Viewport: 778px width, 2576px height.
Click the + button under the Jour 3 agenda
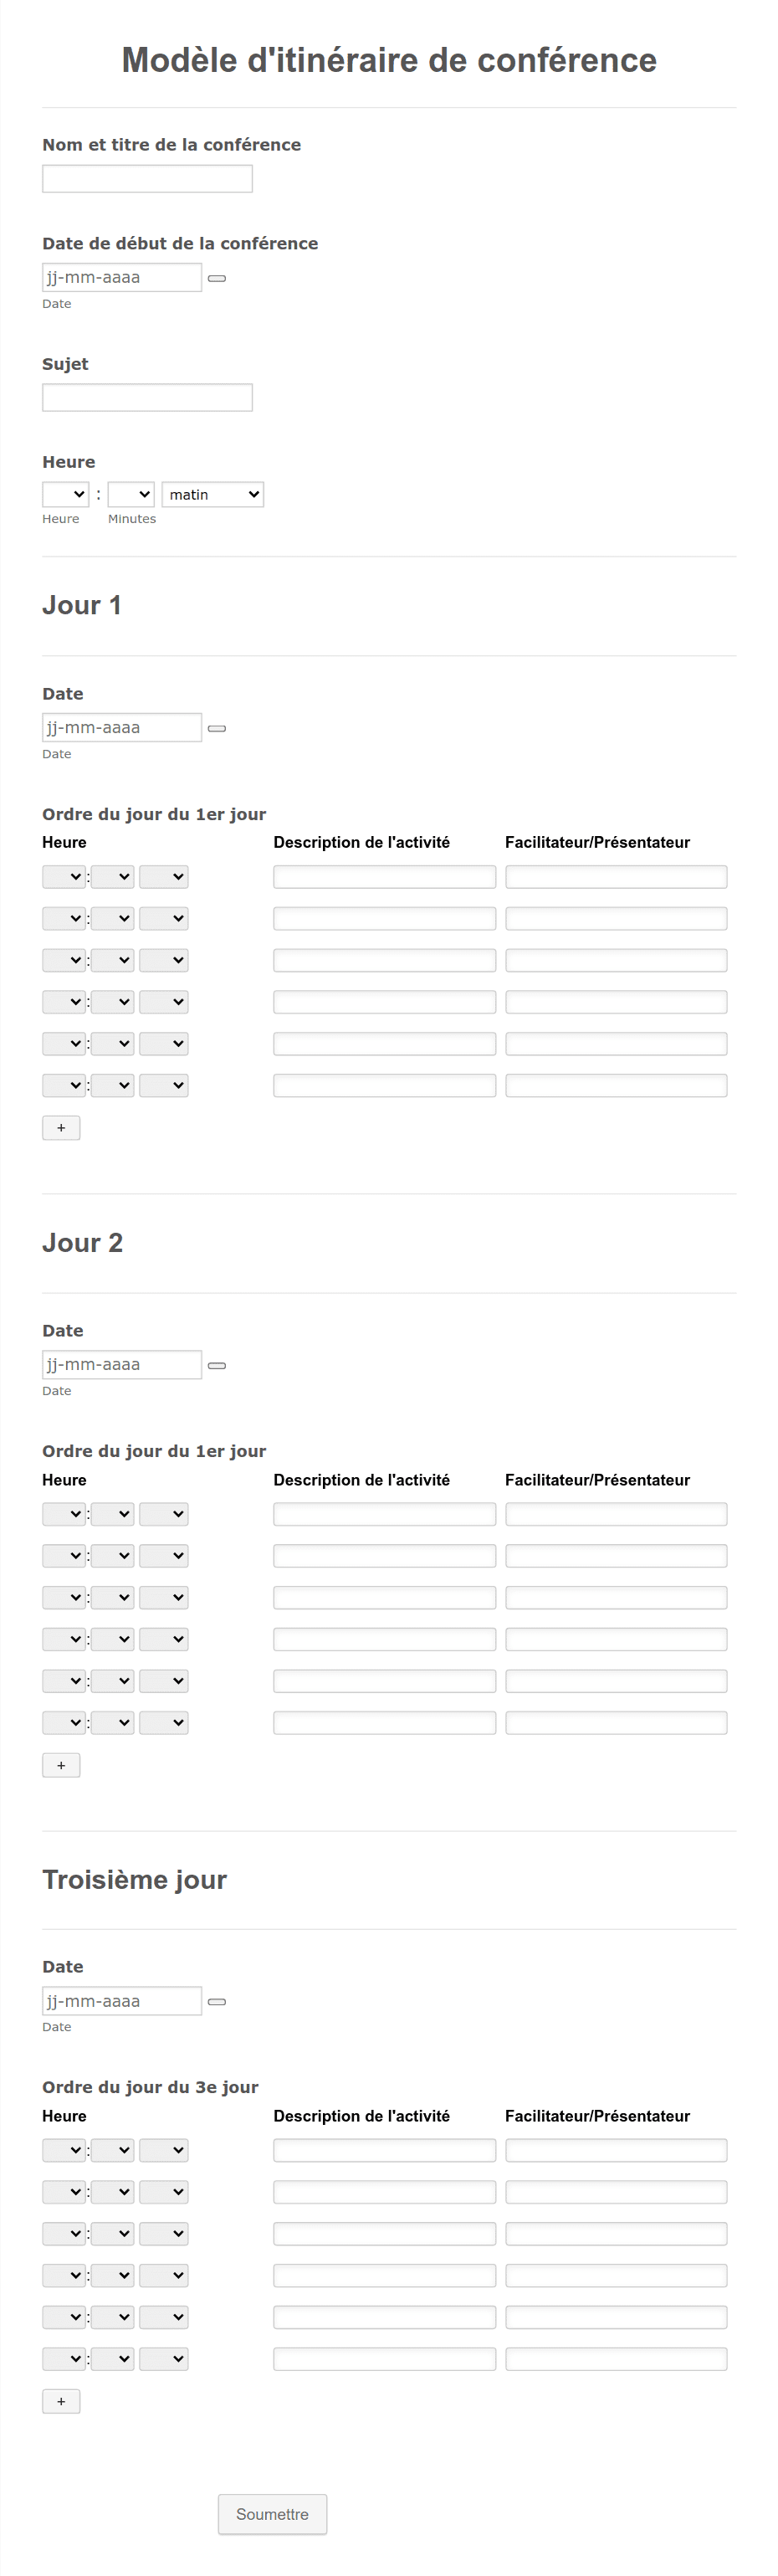pyautogui.click(x=61, y=2401)
